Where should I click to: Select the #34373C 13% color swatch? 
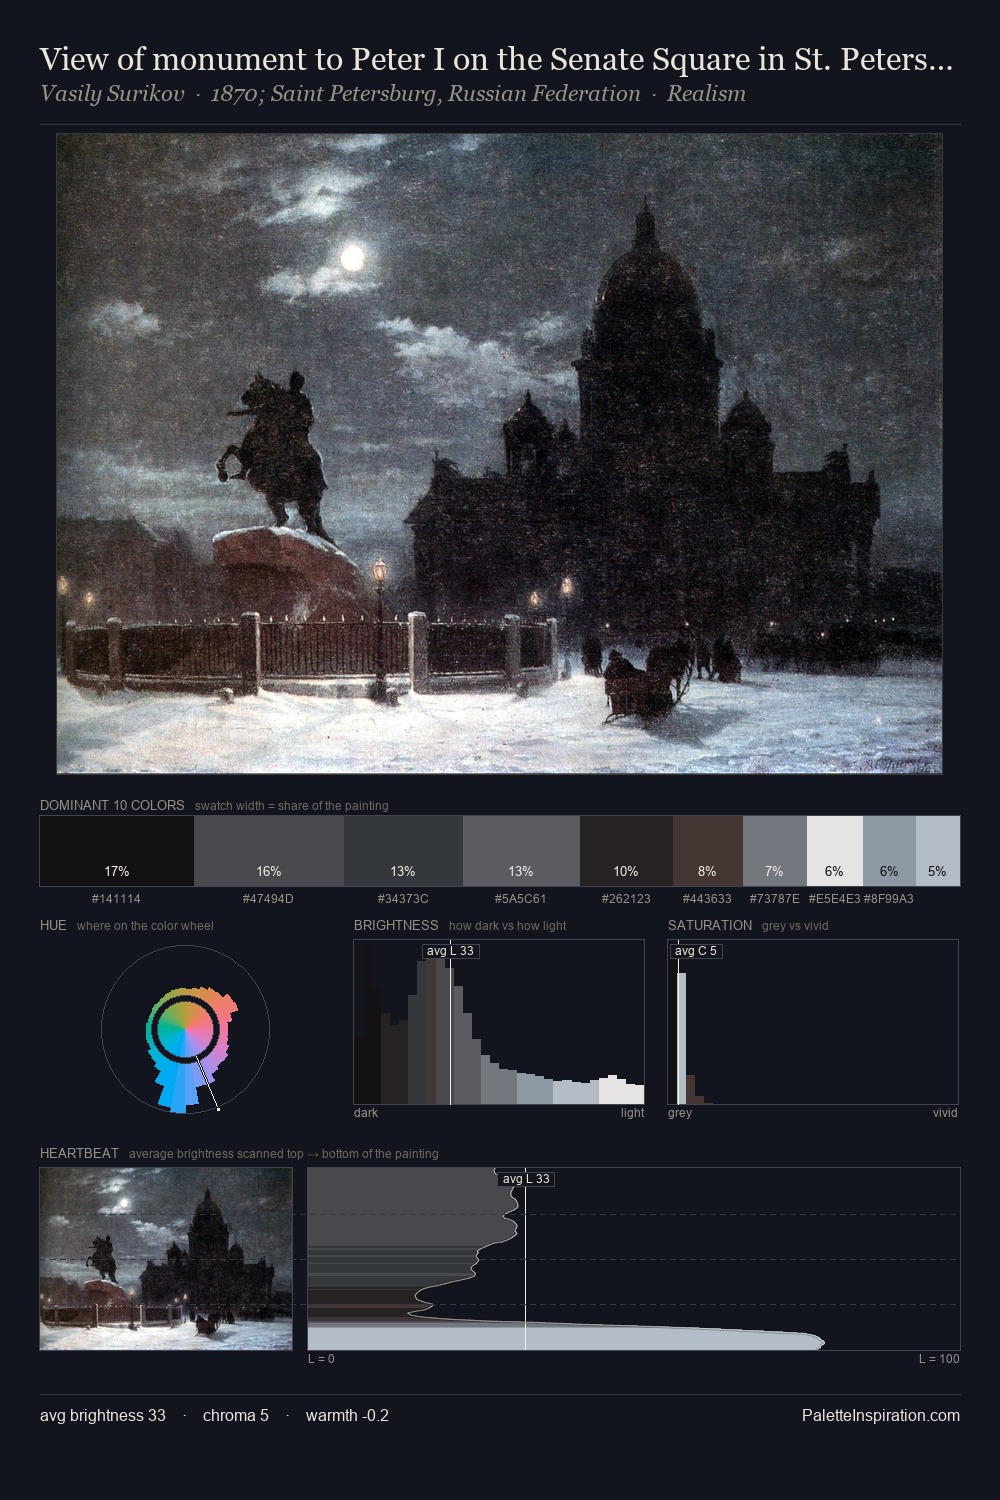403,851
